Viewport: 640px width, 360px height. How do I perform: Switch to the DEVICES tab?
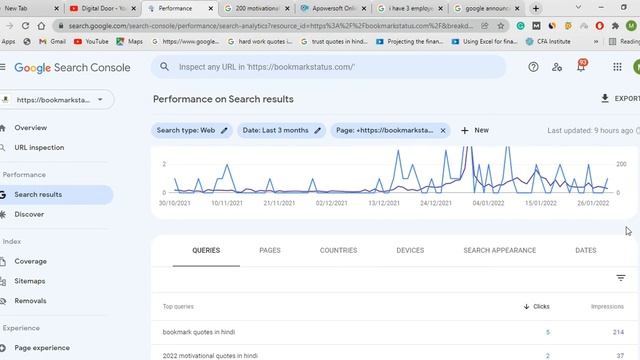coord(410,250)
